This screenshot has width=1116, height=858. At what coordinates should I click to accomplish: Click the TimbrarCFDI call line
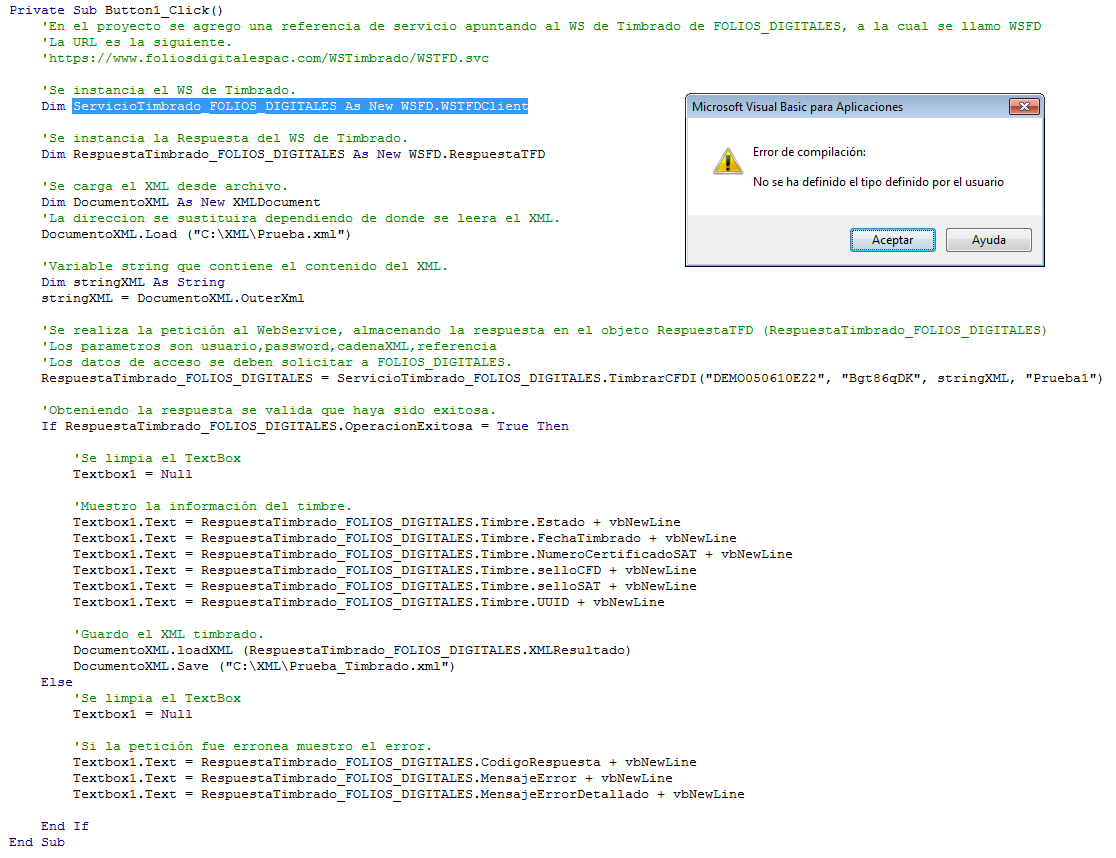coord(400,378)
